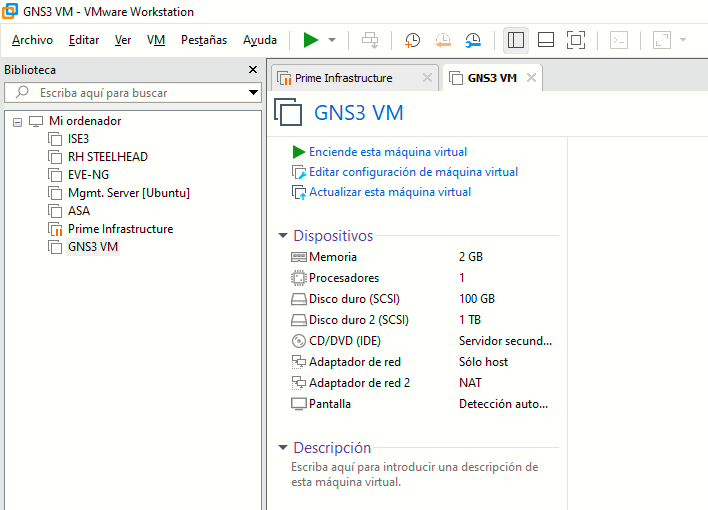
Task: Click the first Adaptador de red icon
Action: tap(298, 362)
